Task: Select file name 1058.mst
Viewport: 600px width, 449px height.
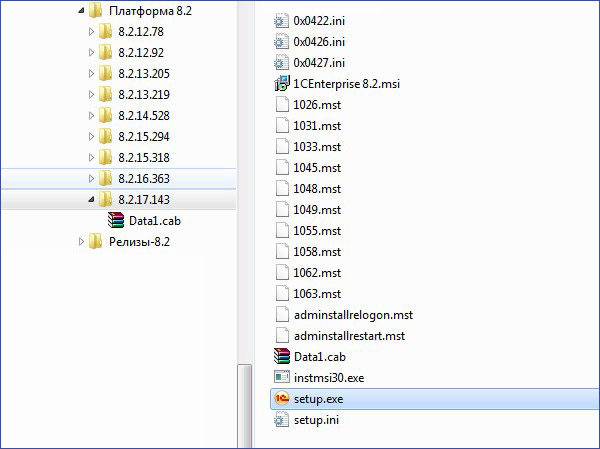Action: [317, 252]
